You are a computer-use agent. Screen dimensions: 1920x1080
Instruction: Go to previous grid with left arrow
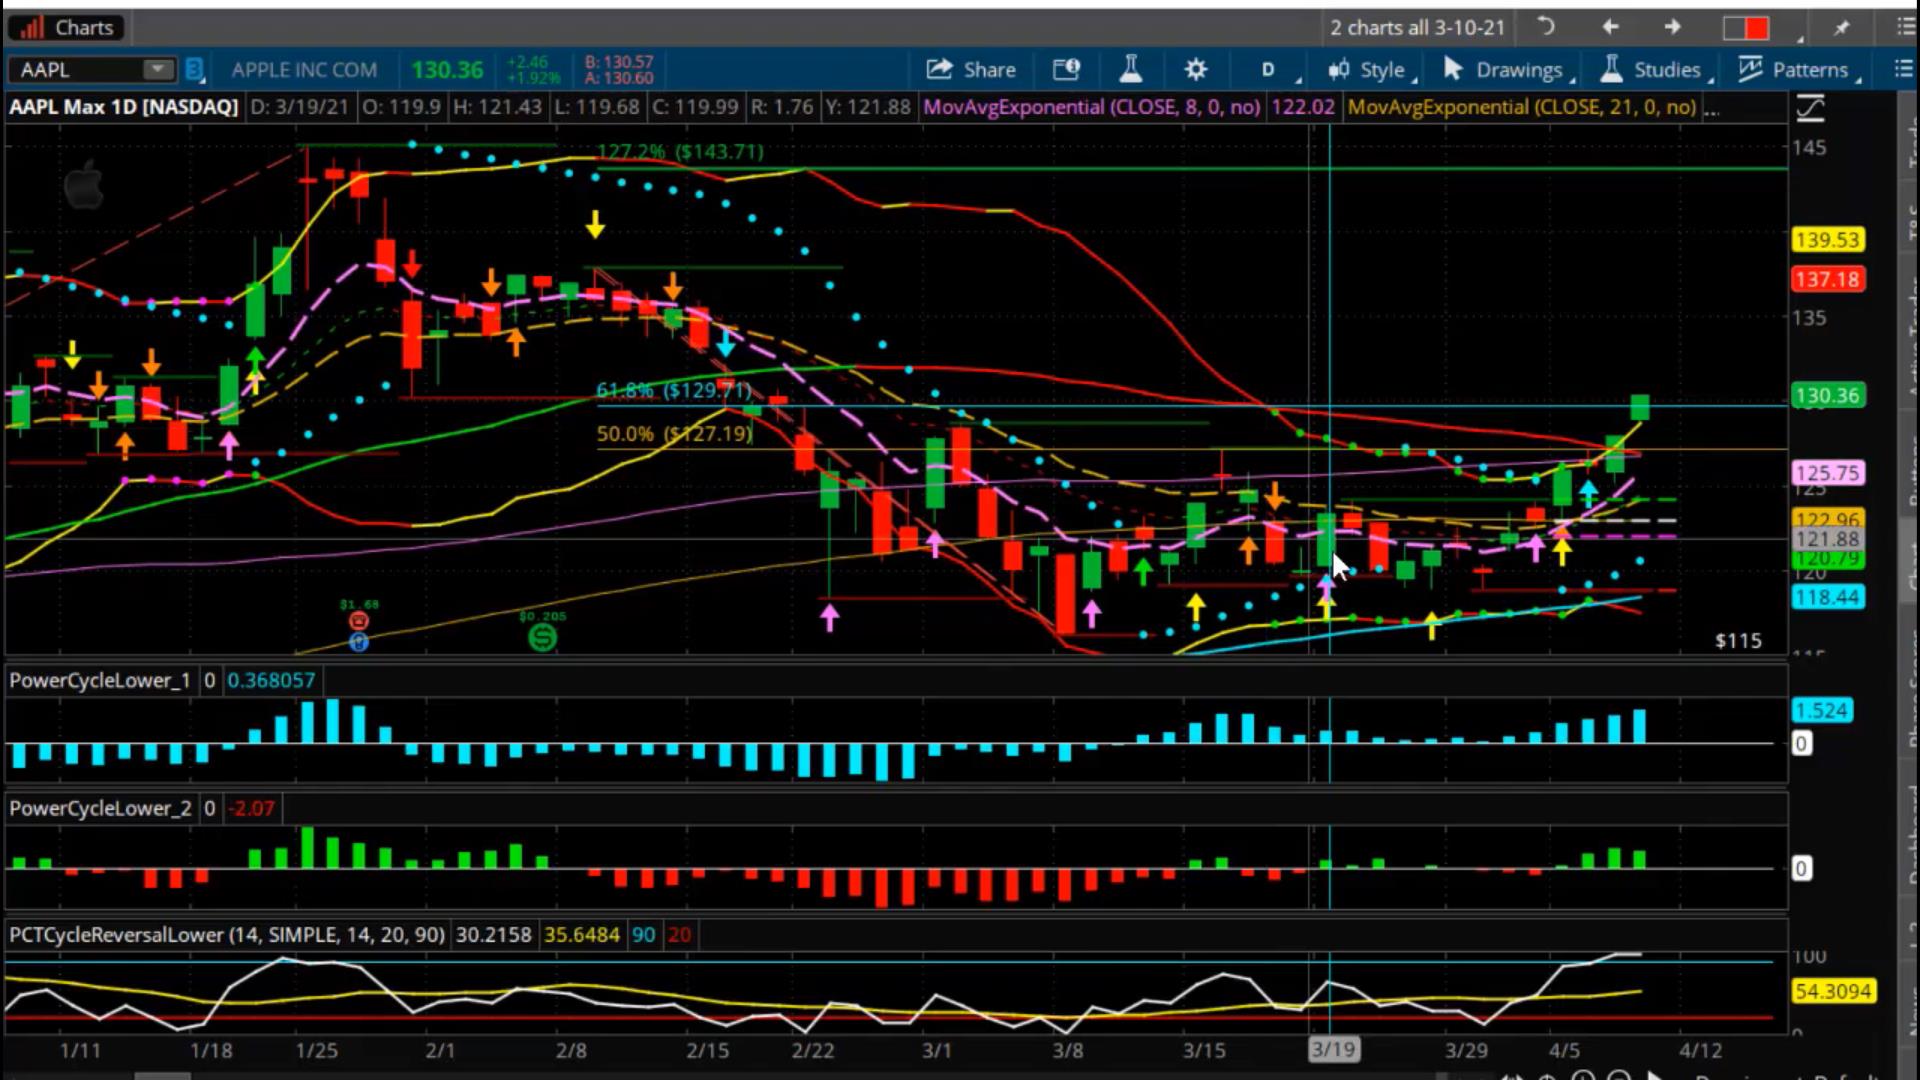pos(1610,27)
